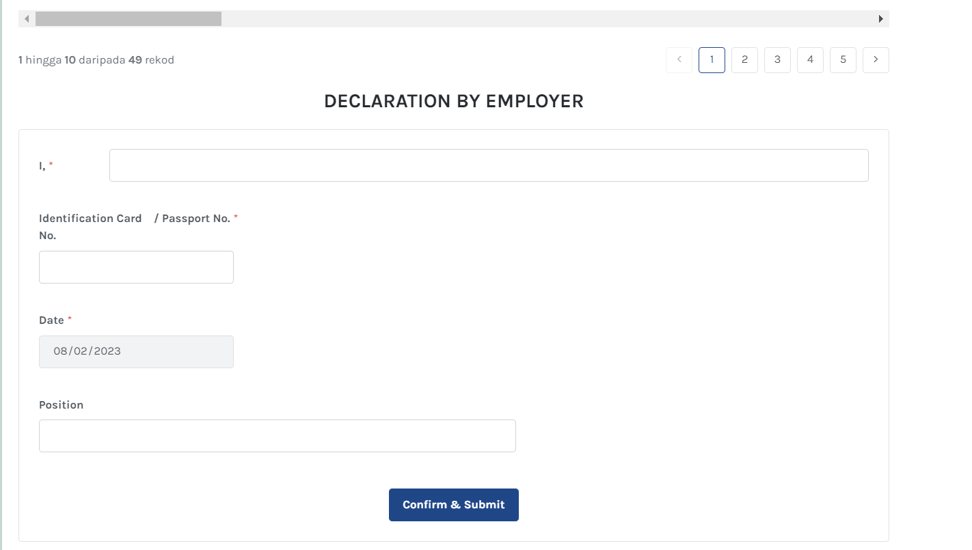Open page 2 of the records
This screenshot has height=550, width=972.
pyautogui.click(x=744, y=60)
